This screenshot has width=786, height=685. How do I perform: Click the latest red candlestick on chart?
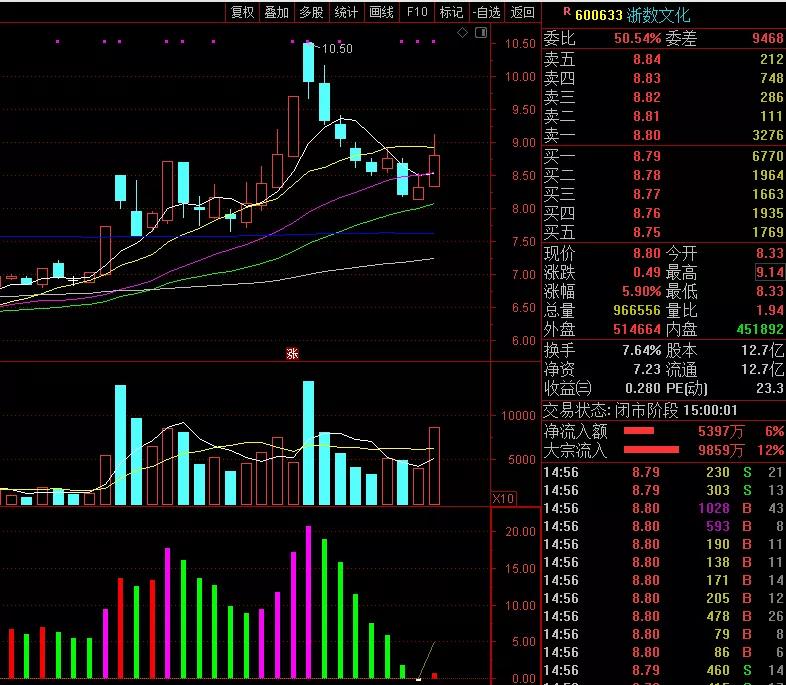434,171
